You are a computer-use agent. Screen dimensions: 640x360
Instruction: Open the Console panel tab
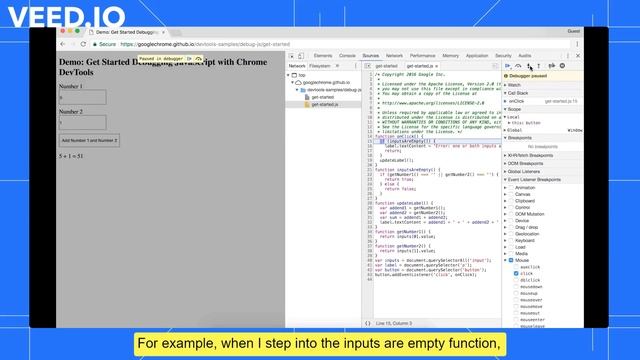[347, 56]
